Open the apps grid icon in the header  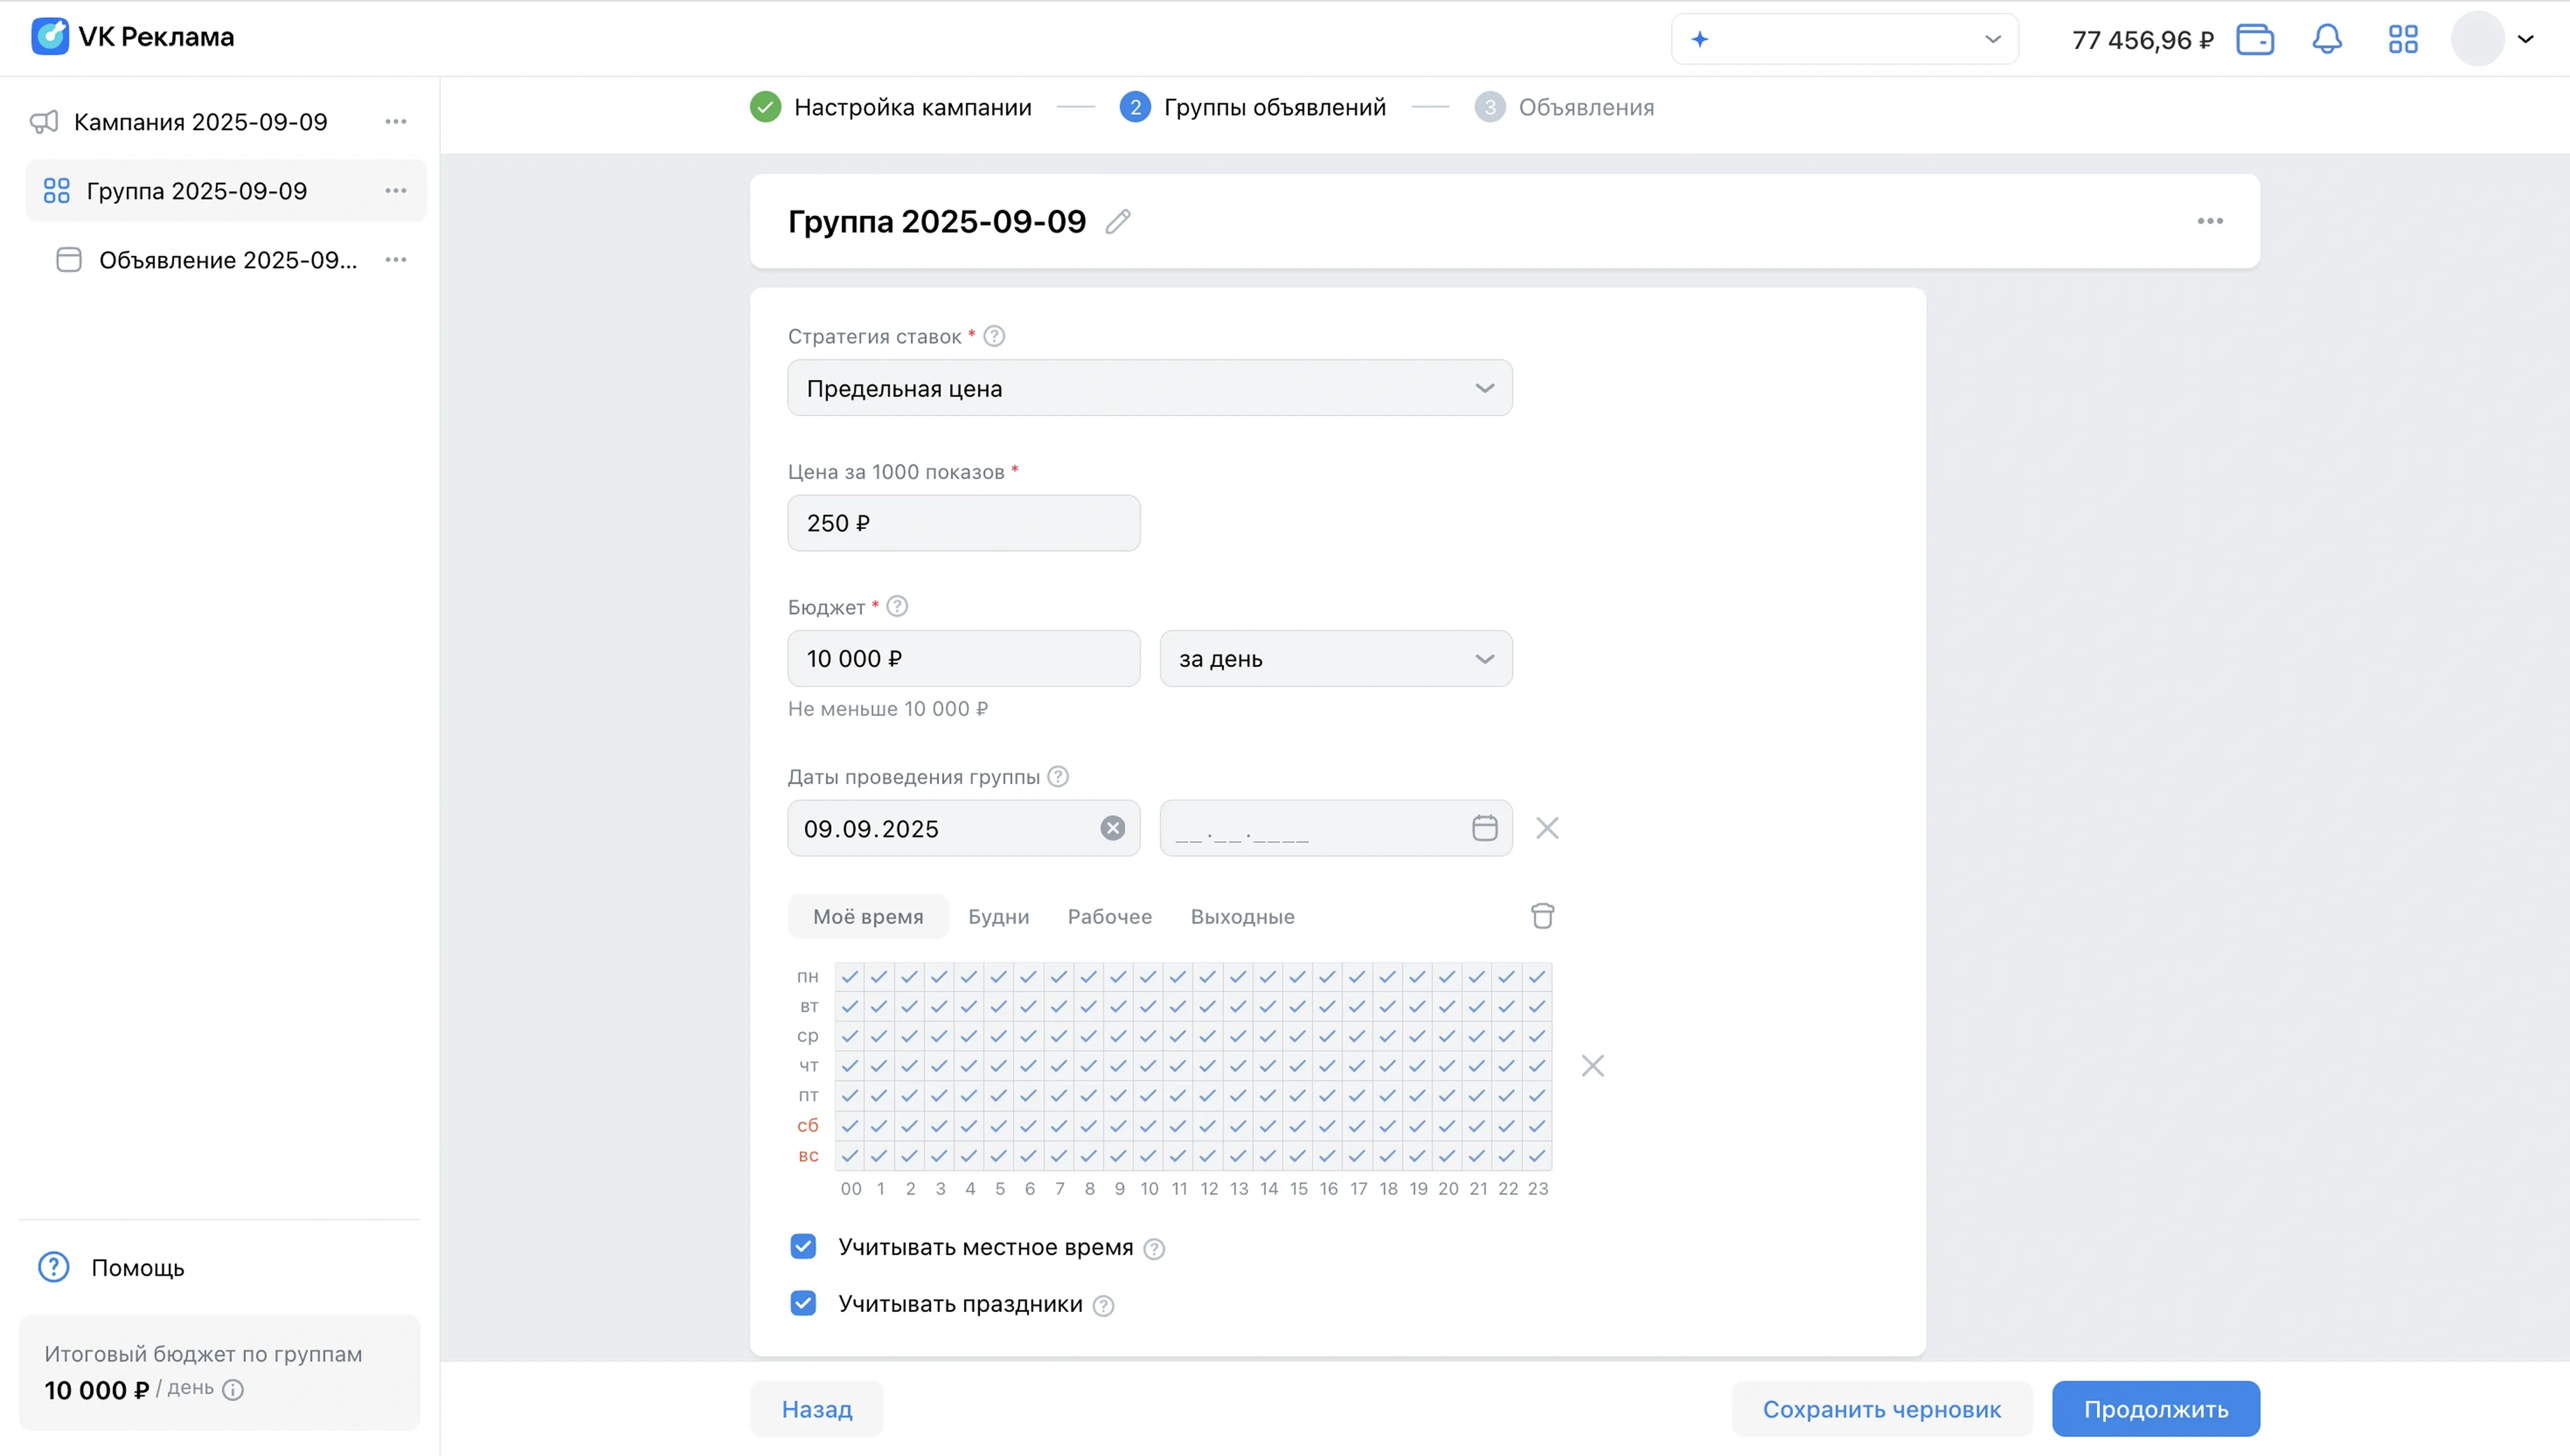2403,39
